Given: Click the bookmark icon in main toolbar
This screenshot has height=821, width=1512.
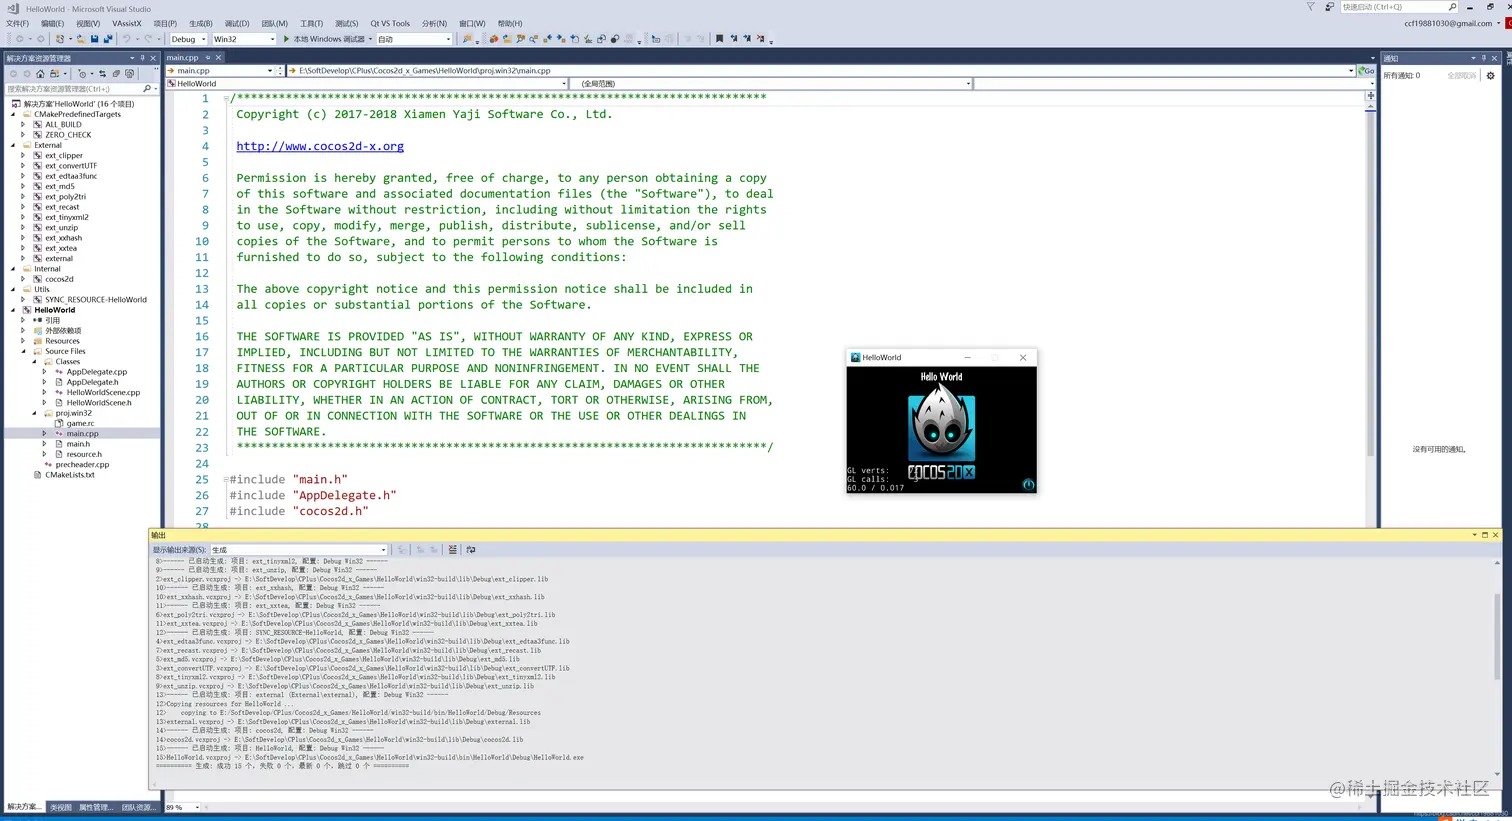Looking at the screenshot, I should pyautogui.click(x=719, y=39).
